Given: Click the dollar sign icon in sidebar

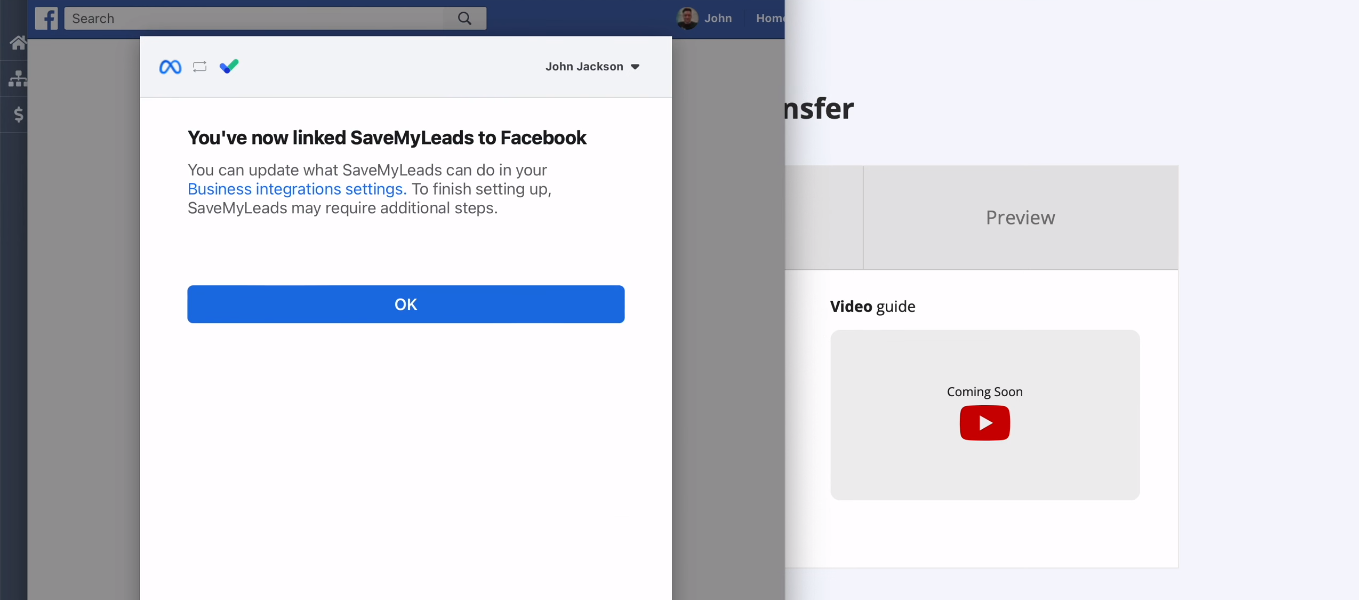Looking at the screenshot, I should (18, 115).
